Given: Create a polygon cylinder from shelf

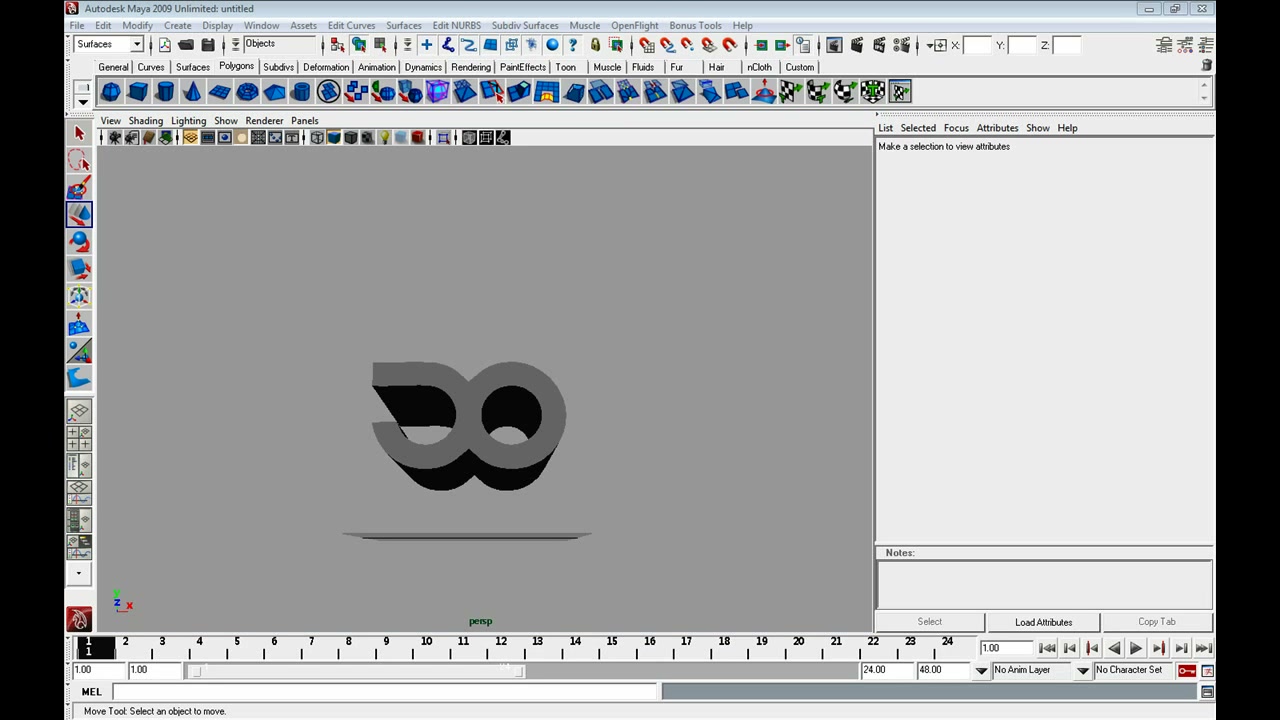Looking at the screenshot, I should tap(165, 92).
